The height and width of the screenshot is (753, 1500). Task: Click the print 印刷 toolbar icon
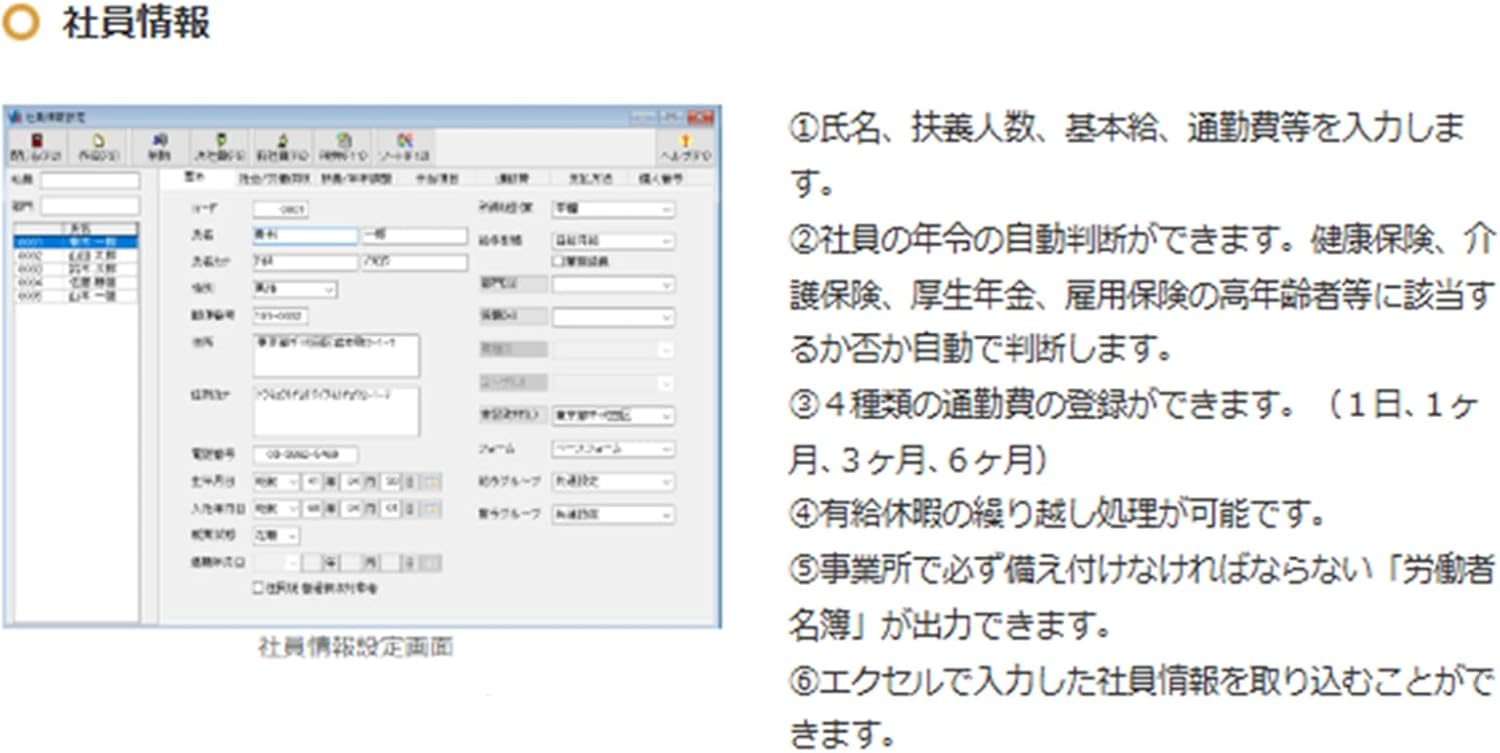tap(342, 147)
